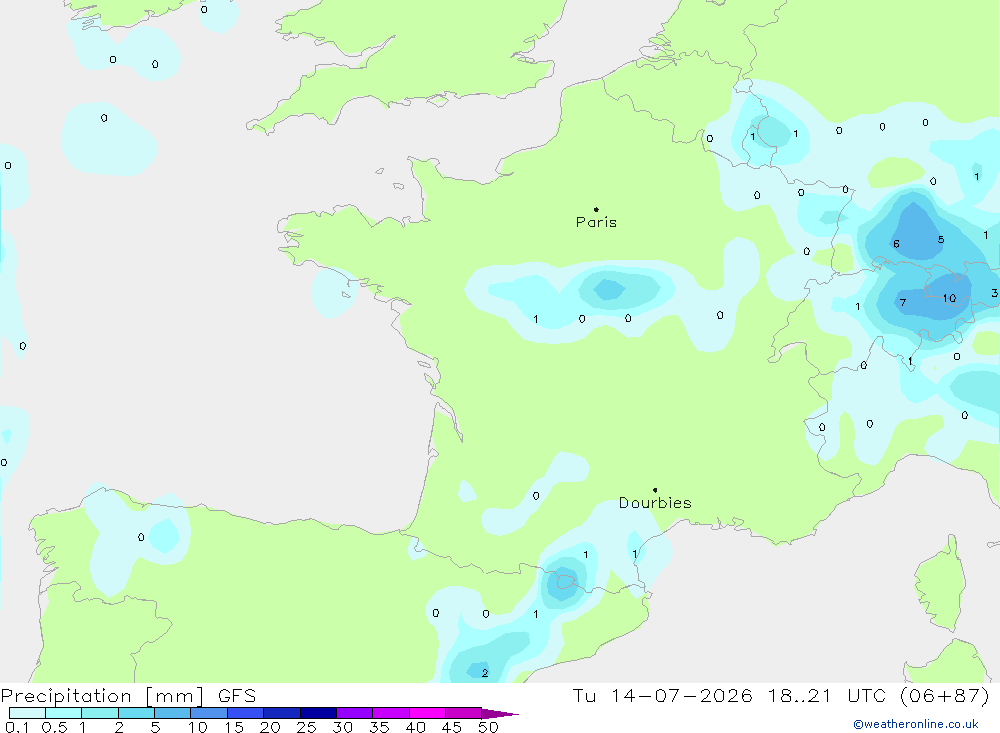Image resolution: width=1000 pixels, height=733 pixels.
Task: Click the Paris city label
Action: 596,222
